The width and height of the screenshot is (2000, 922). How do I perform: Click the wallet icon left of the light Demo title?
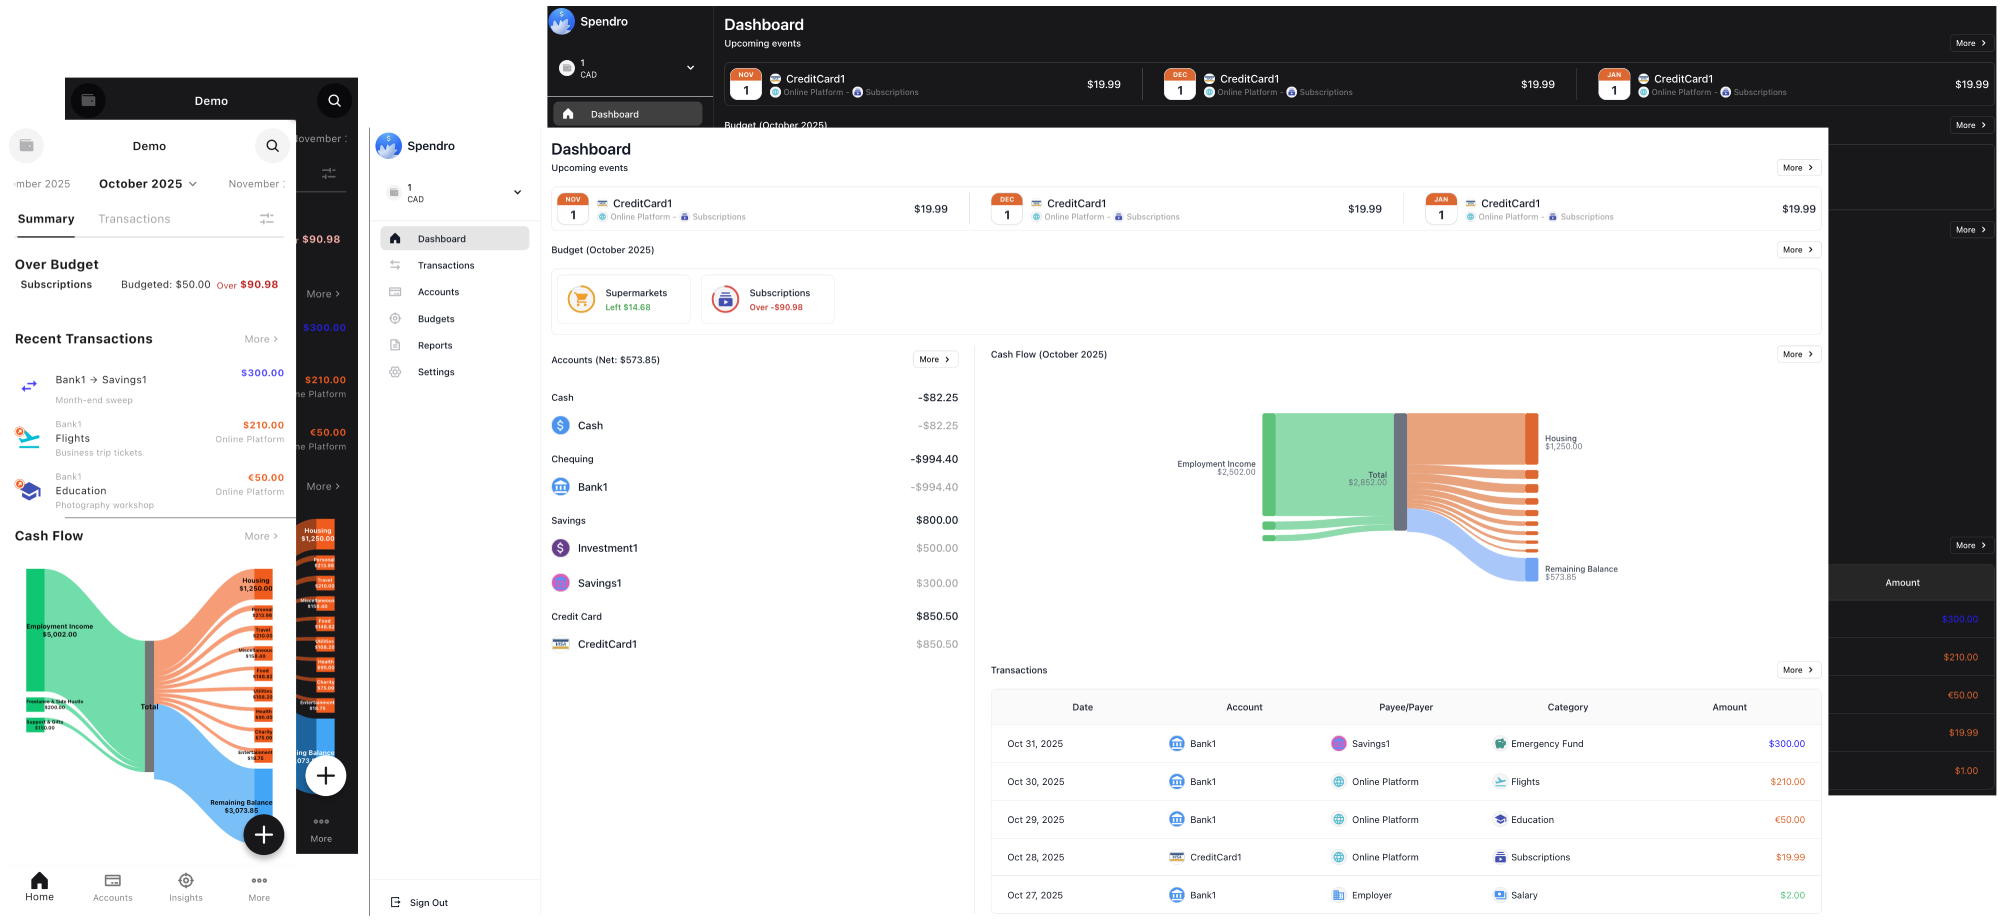[x=27, y=146]
